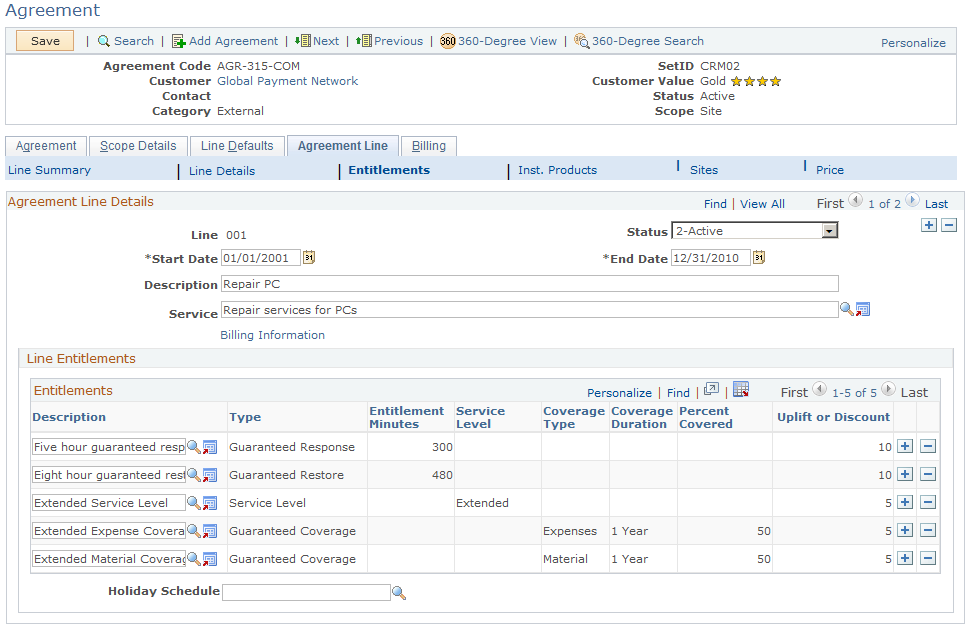This screenshot has width=970, height=630.
Task: Lookup icon for Extended Service Level
Action: [194, 503]
